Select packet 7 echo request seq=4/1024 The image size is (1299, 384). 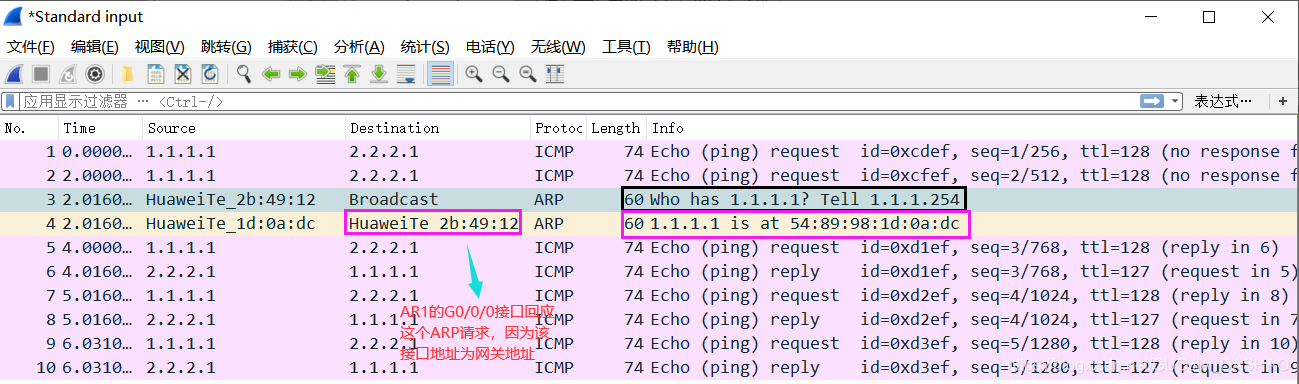point(649,296)
